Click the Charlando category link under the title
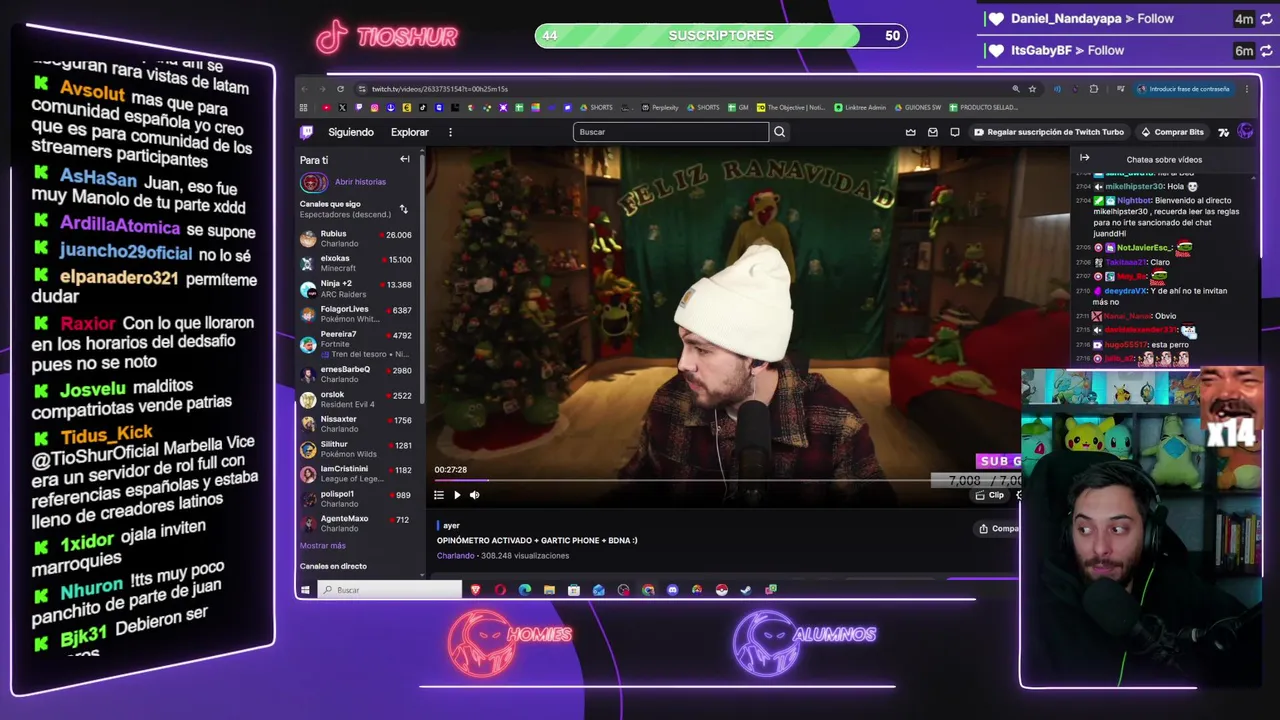 (456, 556)
